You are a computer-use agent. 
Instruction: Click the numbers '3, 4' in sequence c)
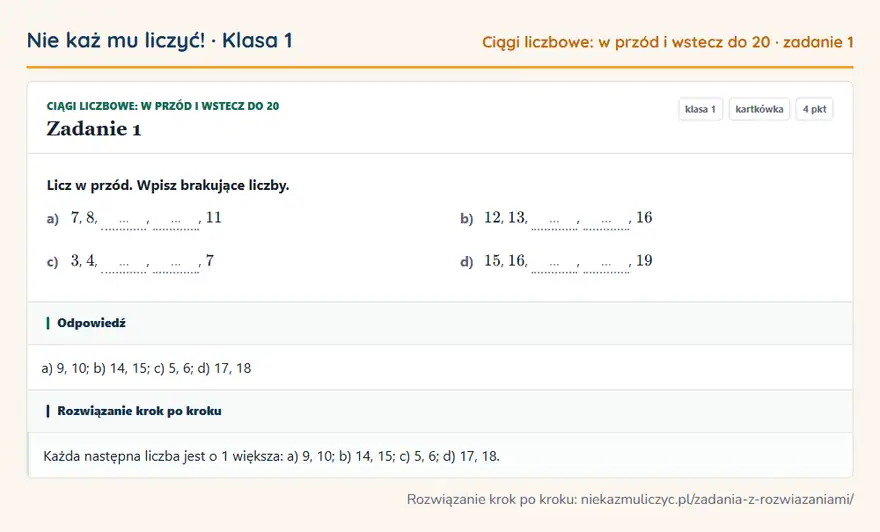tap(84, 260)
